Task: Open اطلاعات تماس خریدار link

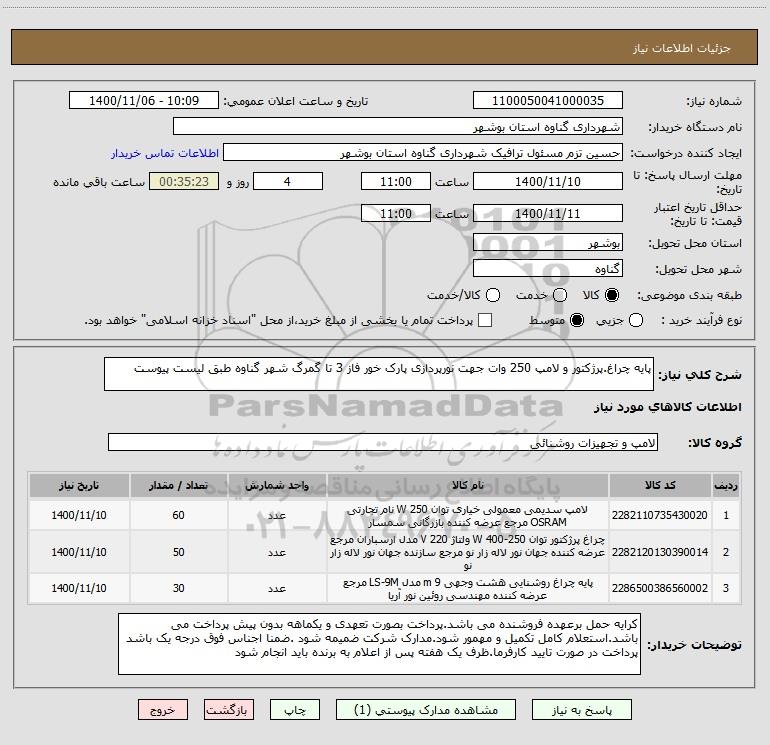Action: (x=165, y=153)
